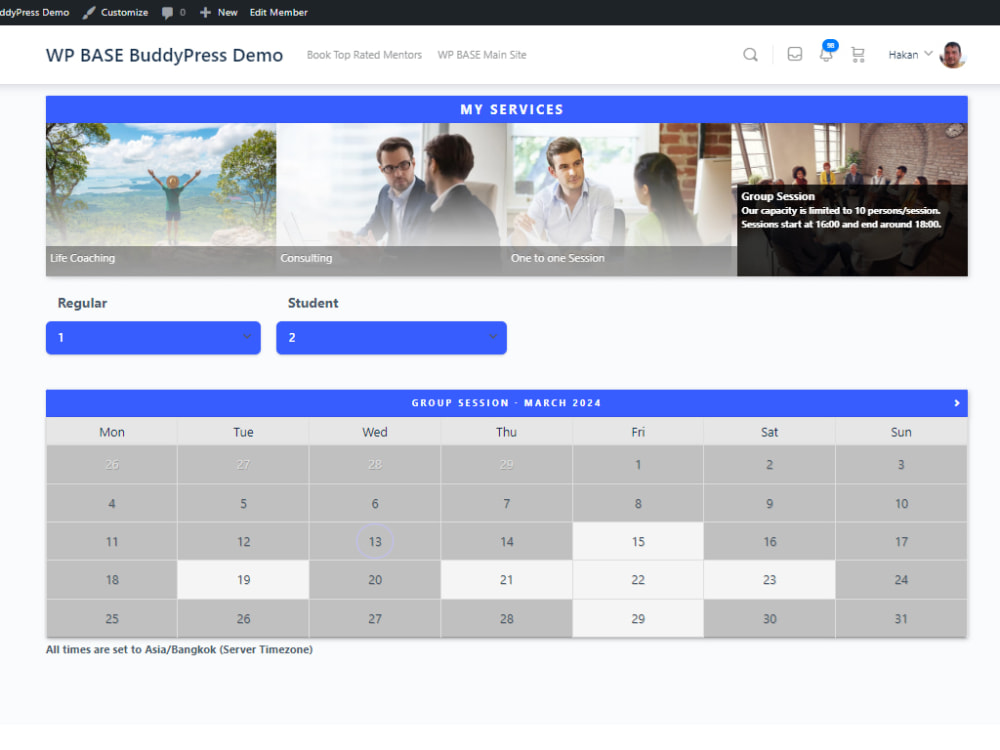The height and width of the screenshot is (750, 1000).
Task: Click calendar day 5
Action: click(243, 503)
